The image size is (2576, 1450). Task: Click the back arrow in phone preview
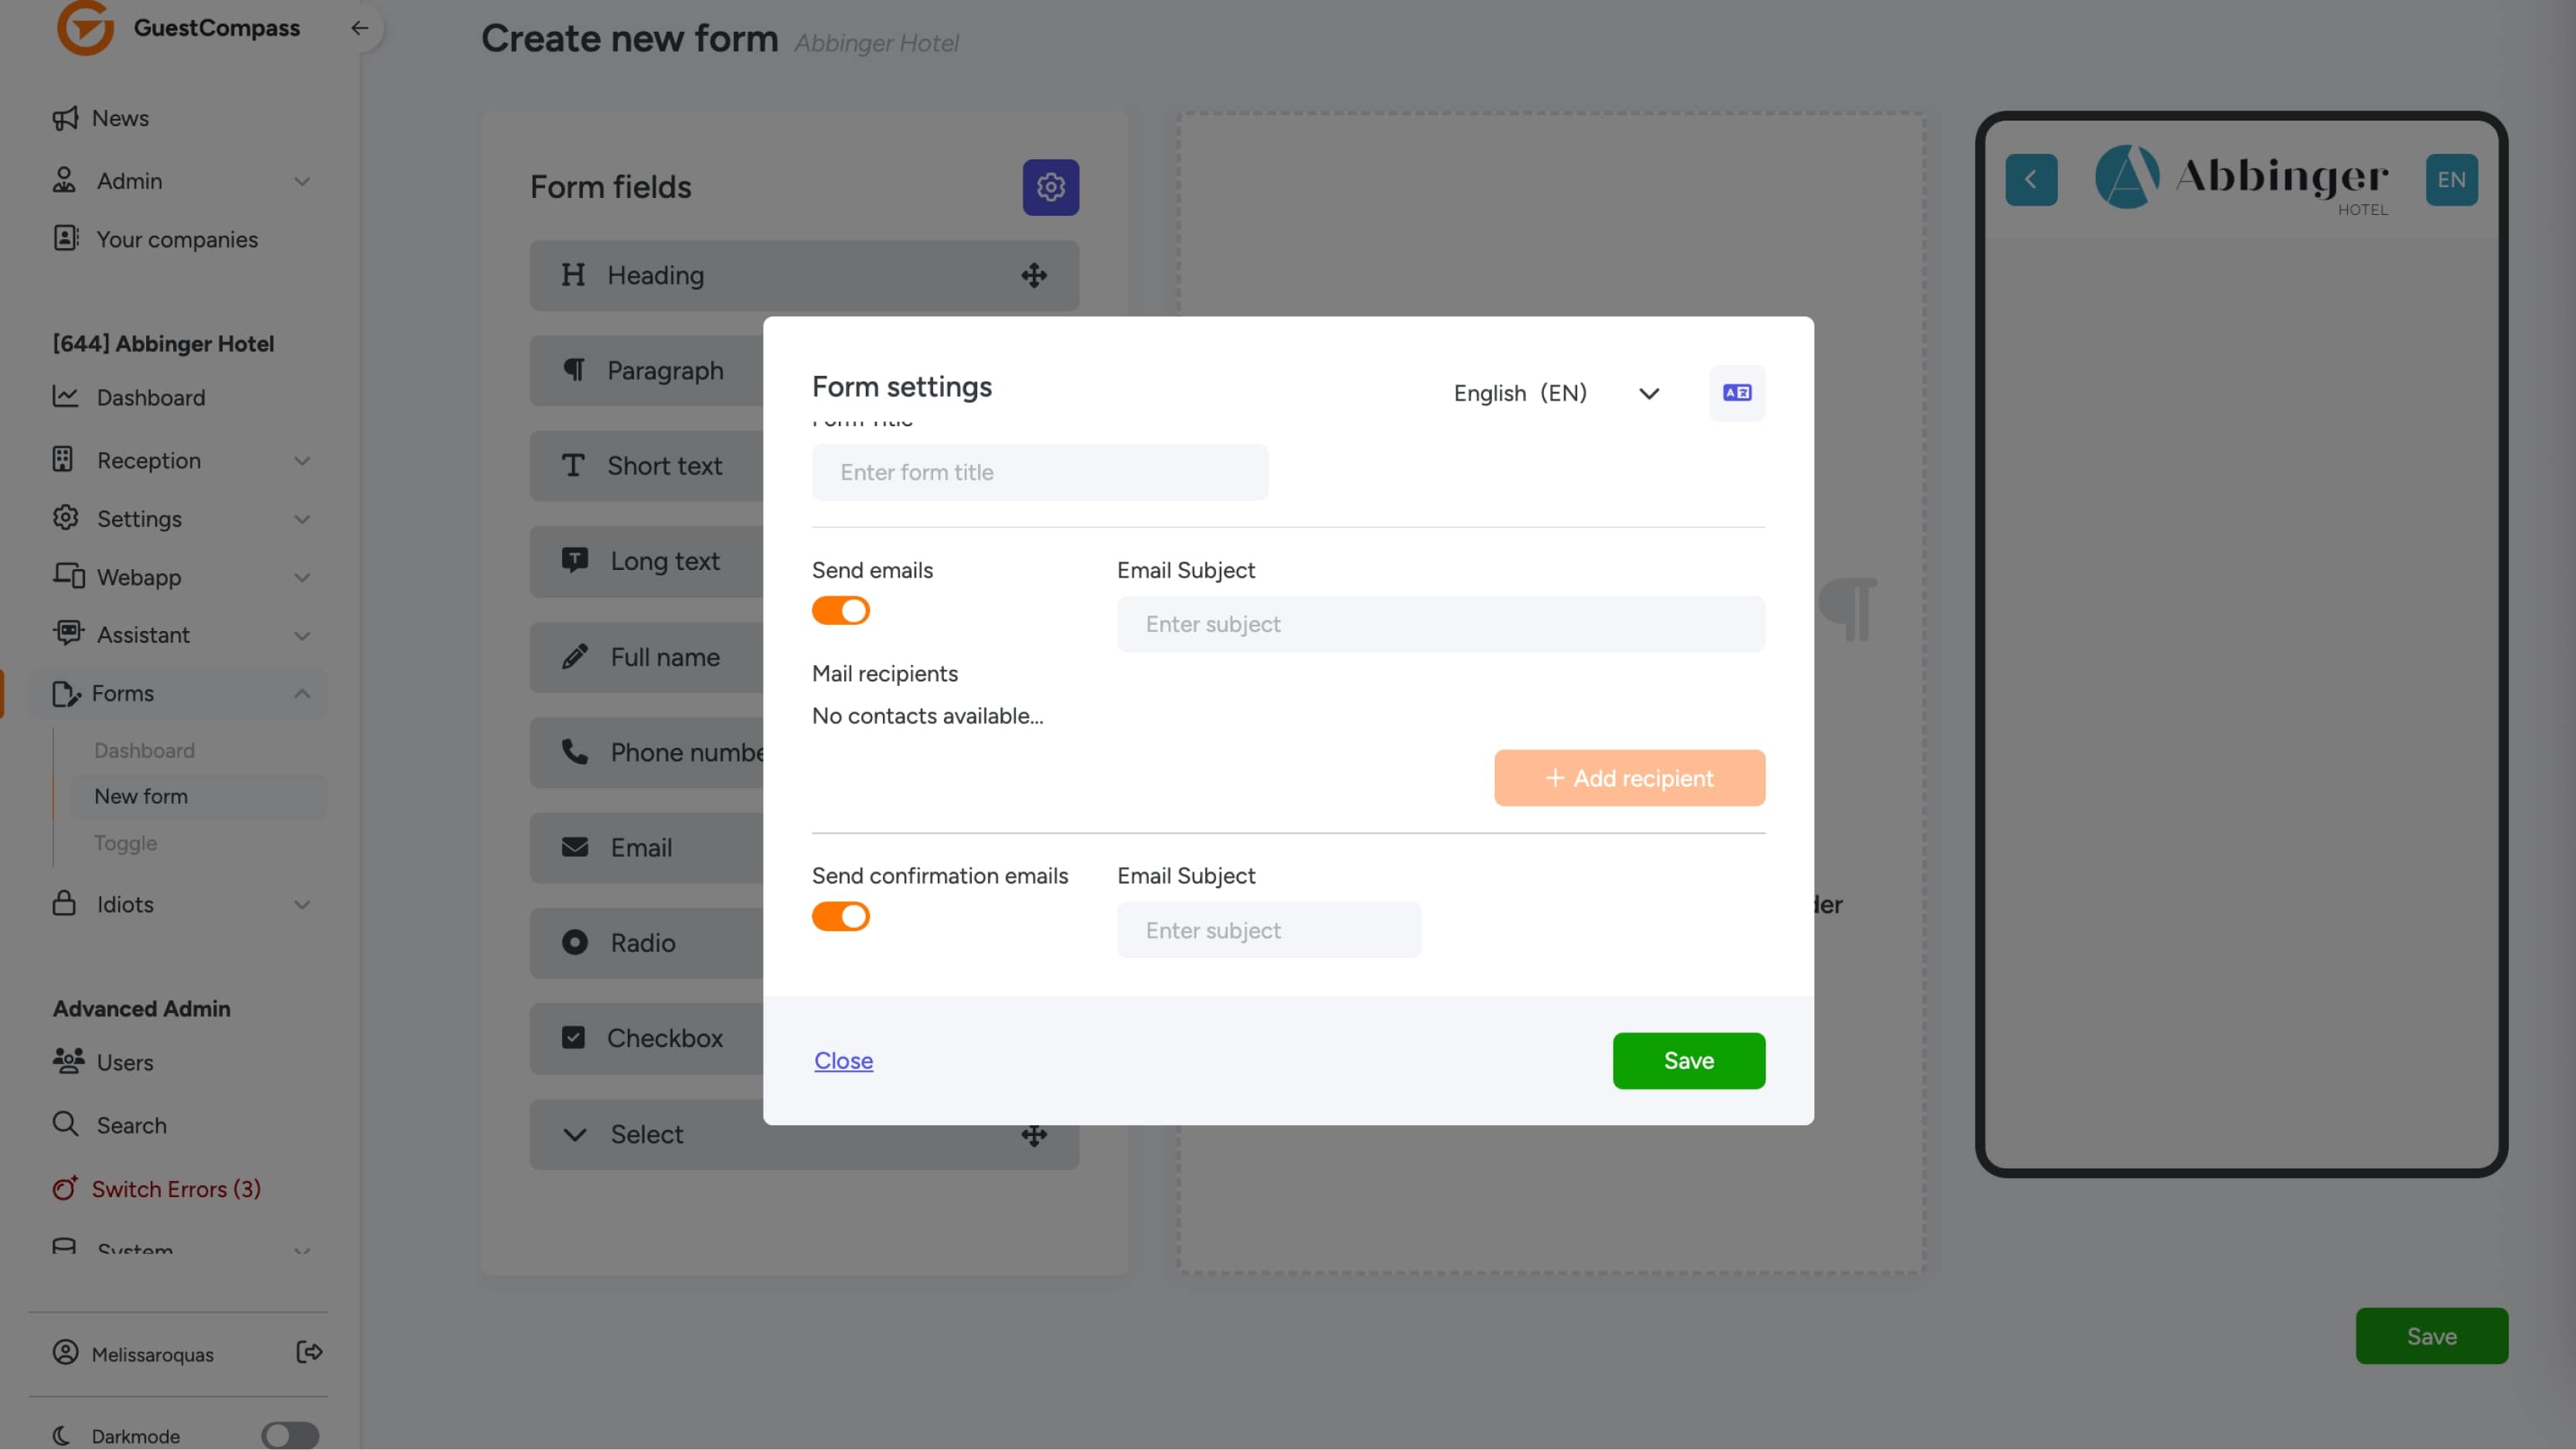[x=2031, y=180]
